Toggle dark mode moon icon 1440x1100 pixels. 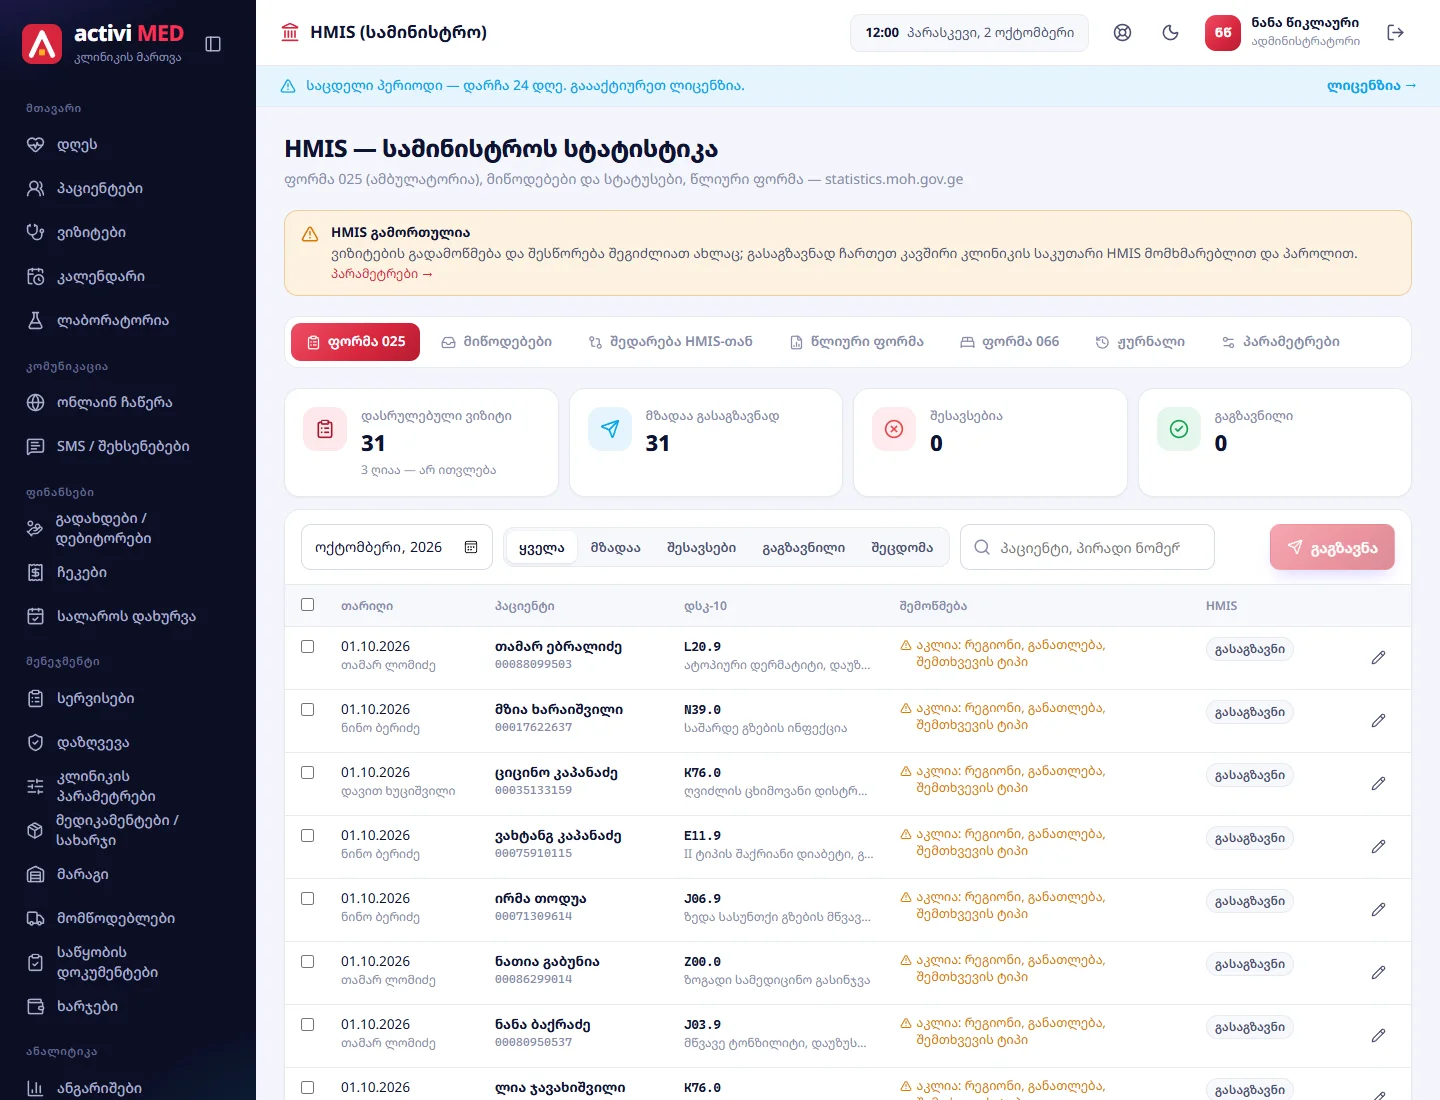coord(1170,33)
